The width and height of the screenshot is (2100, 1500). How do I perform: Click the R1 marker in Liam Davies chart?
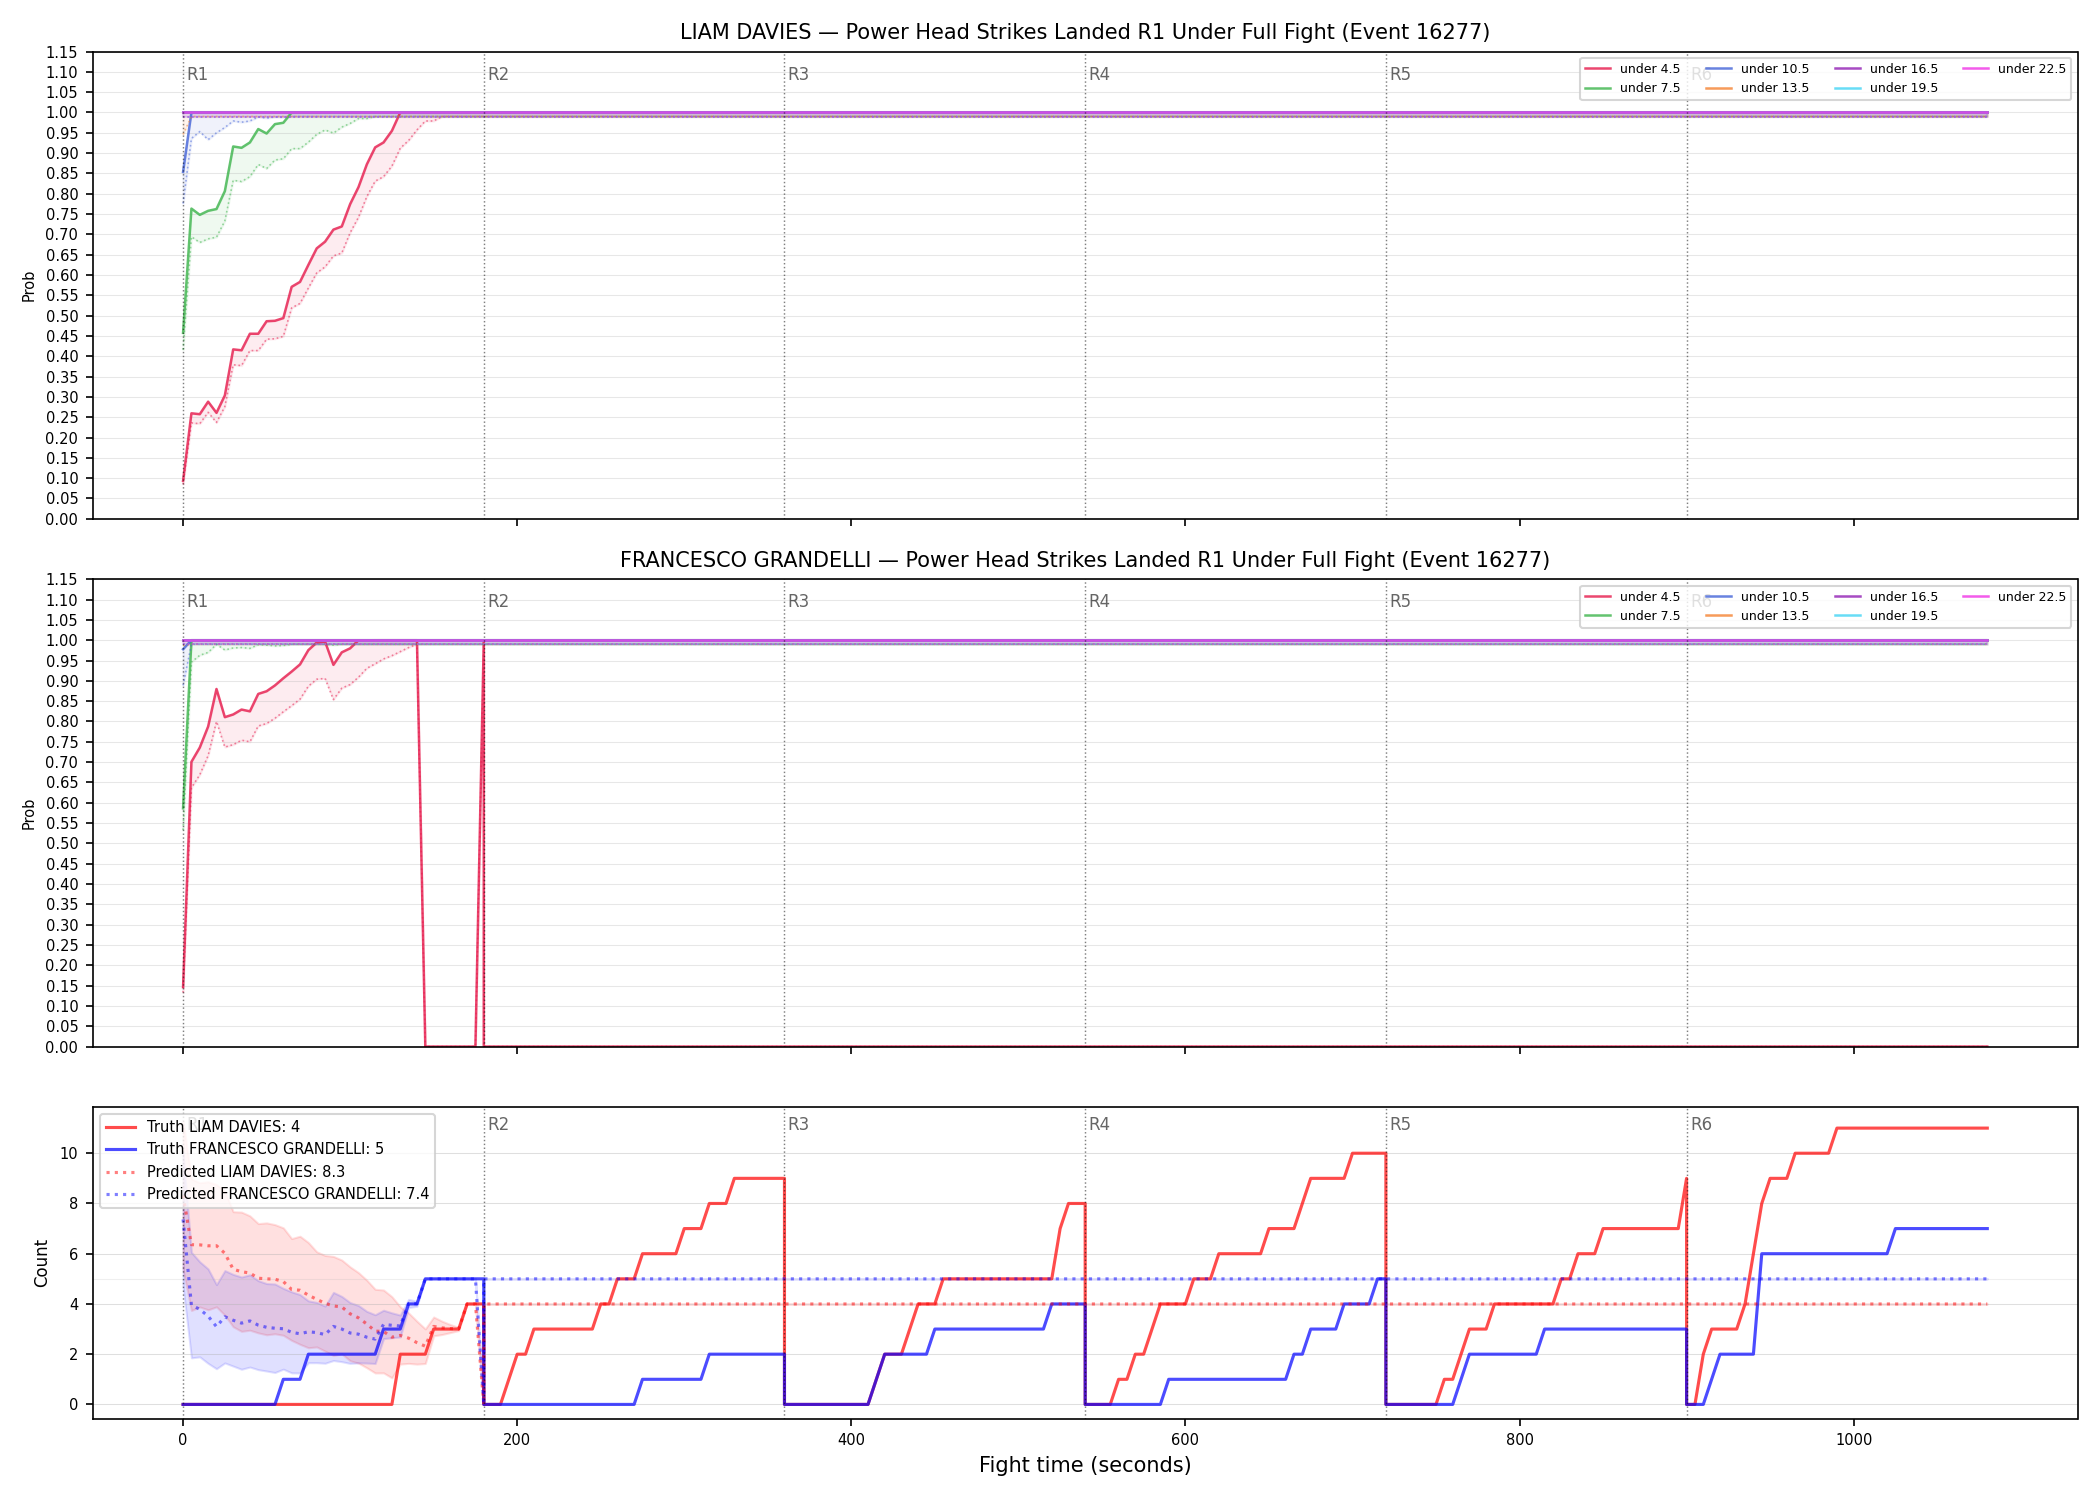pos(197,74)
